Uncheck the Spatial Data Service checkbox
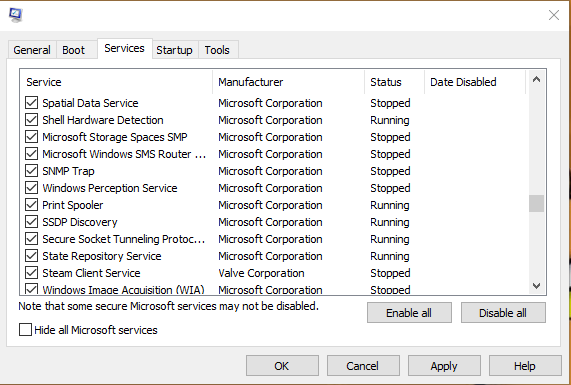 [x=32, y=103]
